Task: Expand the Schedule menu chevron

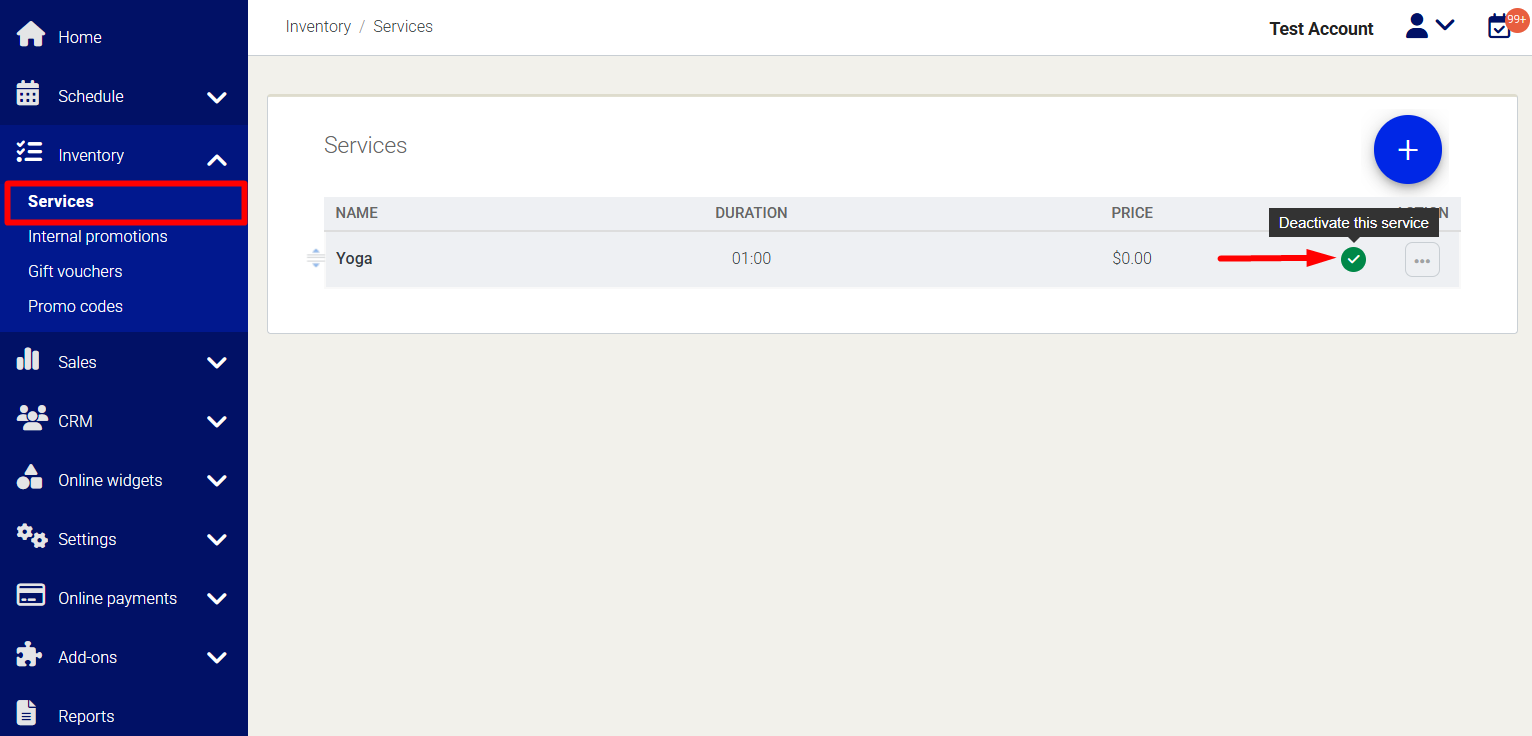Action: [x=217, y=97]
